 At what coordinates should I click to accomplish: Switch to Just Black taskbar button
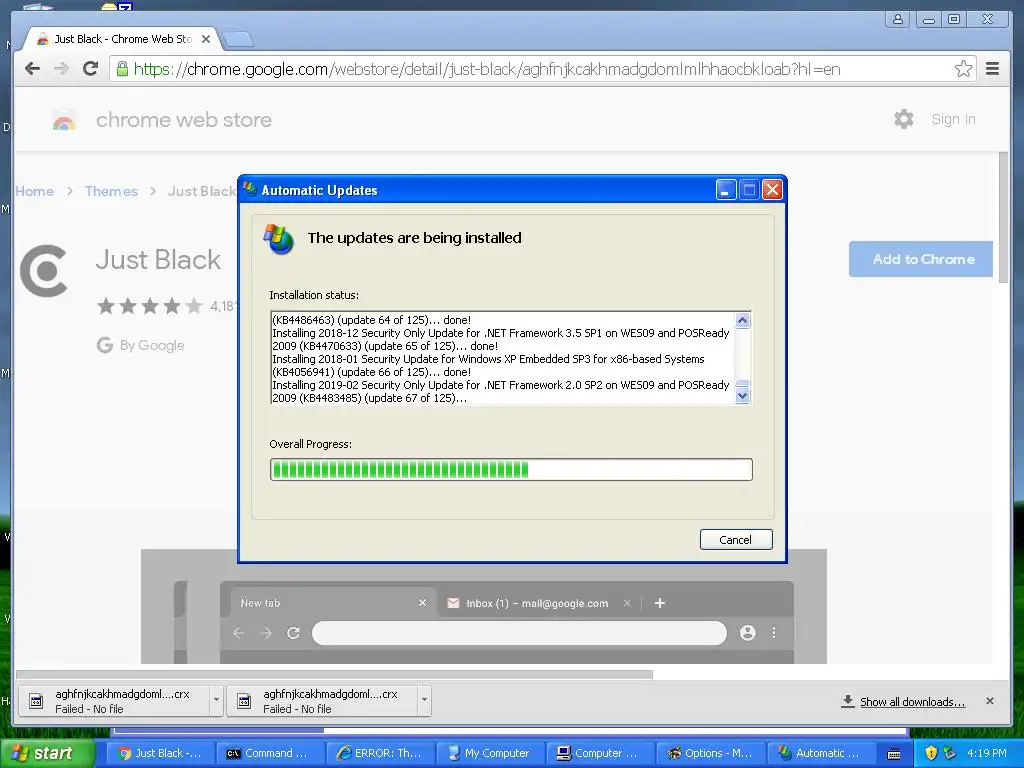(x=159, y=753)
